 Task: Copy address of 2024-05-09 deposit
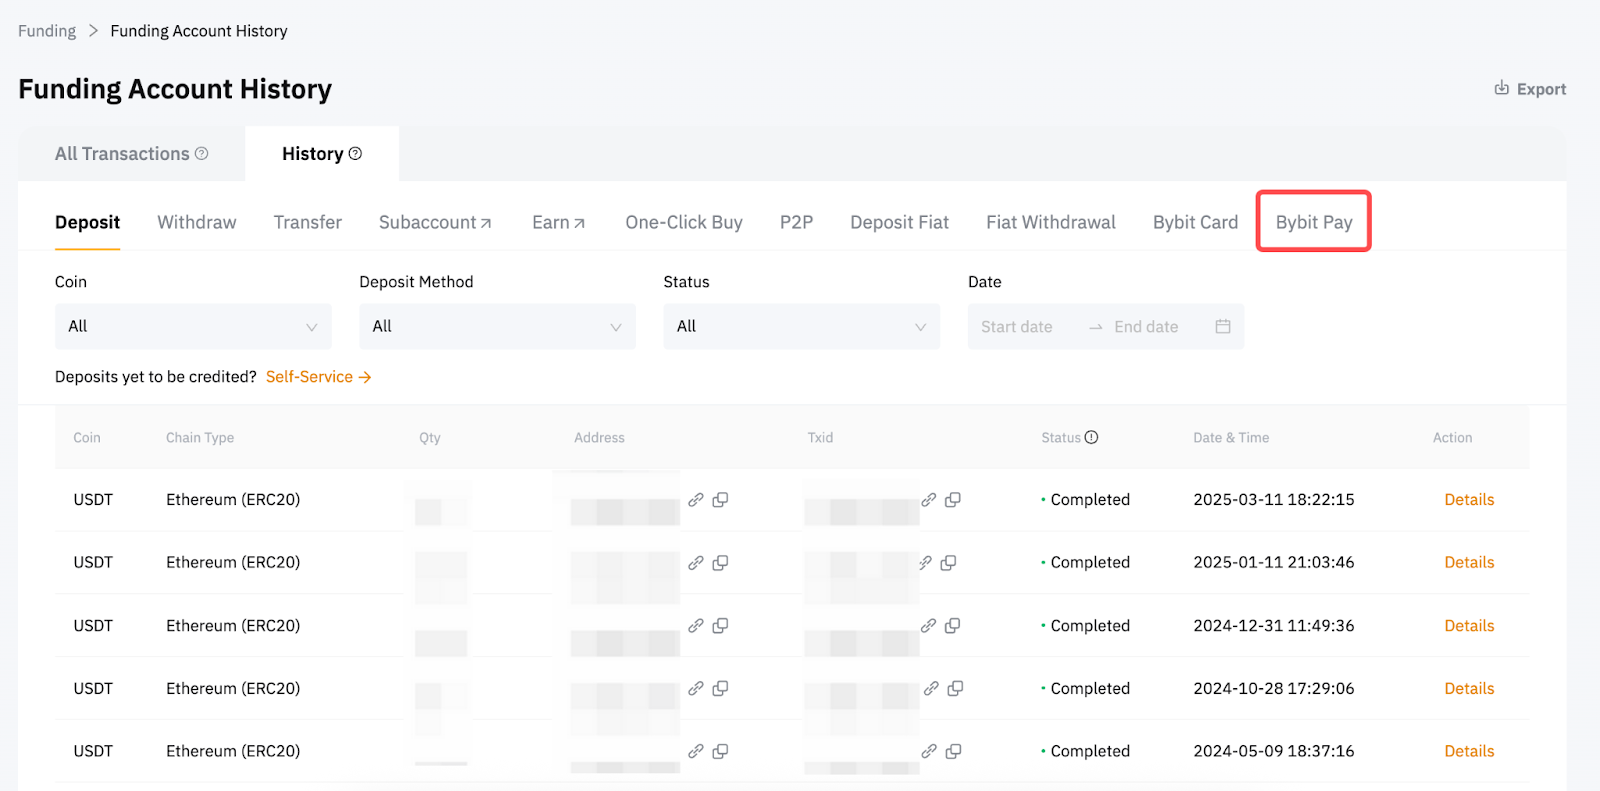click(720, 751)
